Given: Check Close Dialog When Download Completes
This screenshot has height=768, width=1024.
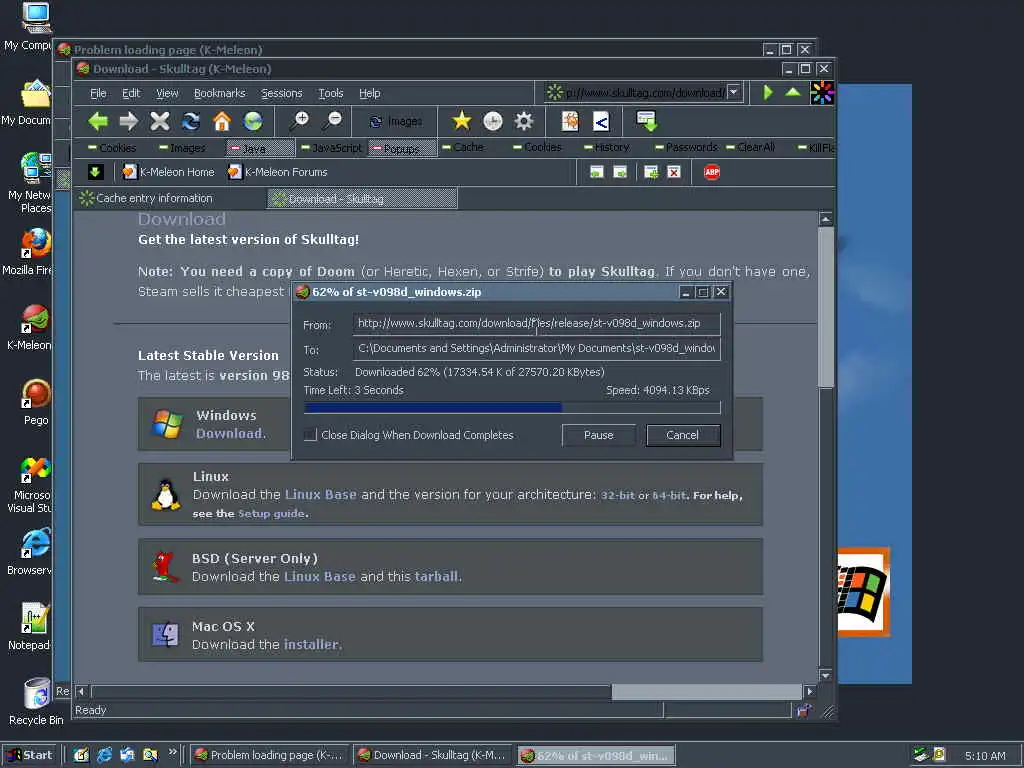Looking at the screenshot, I should click(x=311, y=435).
